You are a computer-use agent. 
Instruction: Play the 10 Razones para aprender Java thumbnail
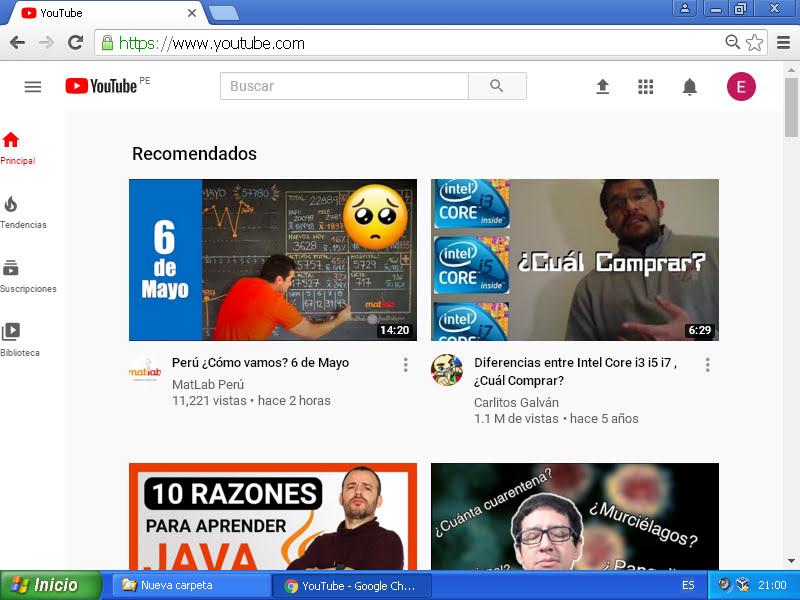(273, 516)
